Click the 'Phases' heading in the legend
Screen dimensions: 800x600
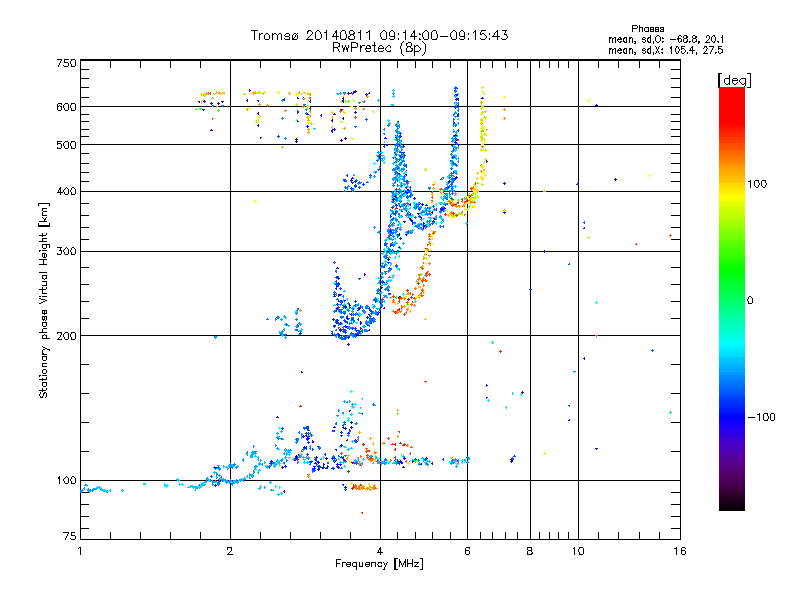coord(647,29)
